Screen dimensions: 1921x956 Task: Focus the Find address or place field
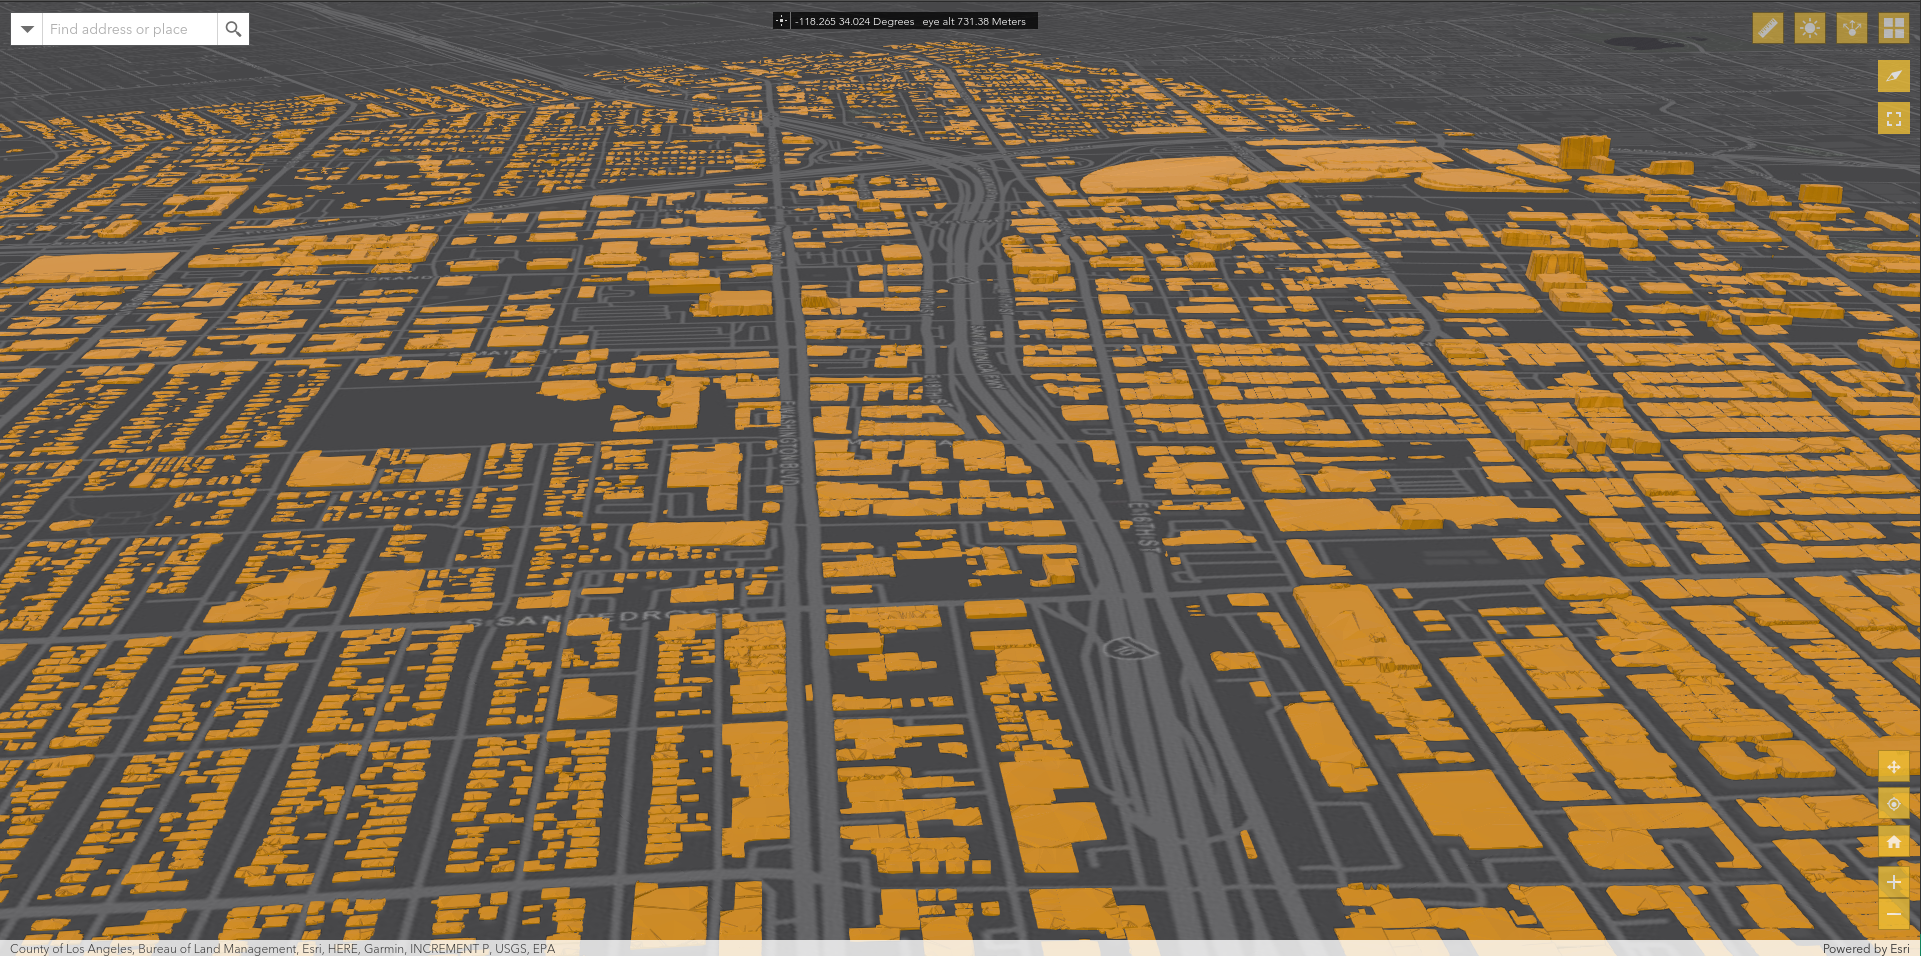point(130,29)
